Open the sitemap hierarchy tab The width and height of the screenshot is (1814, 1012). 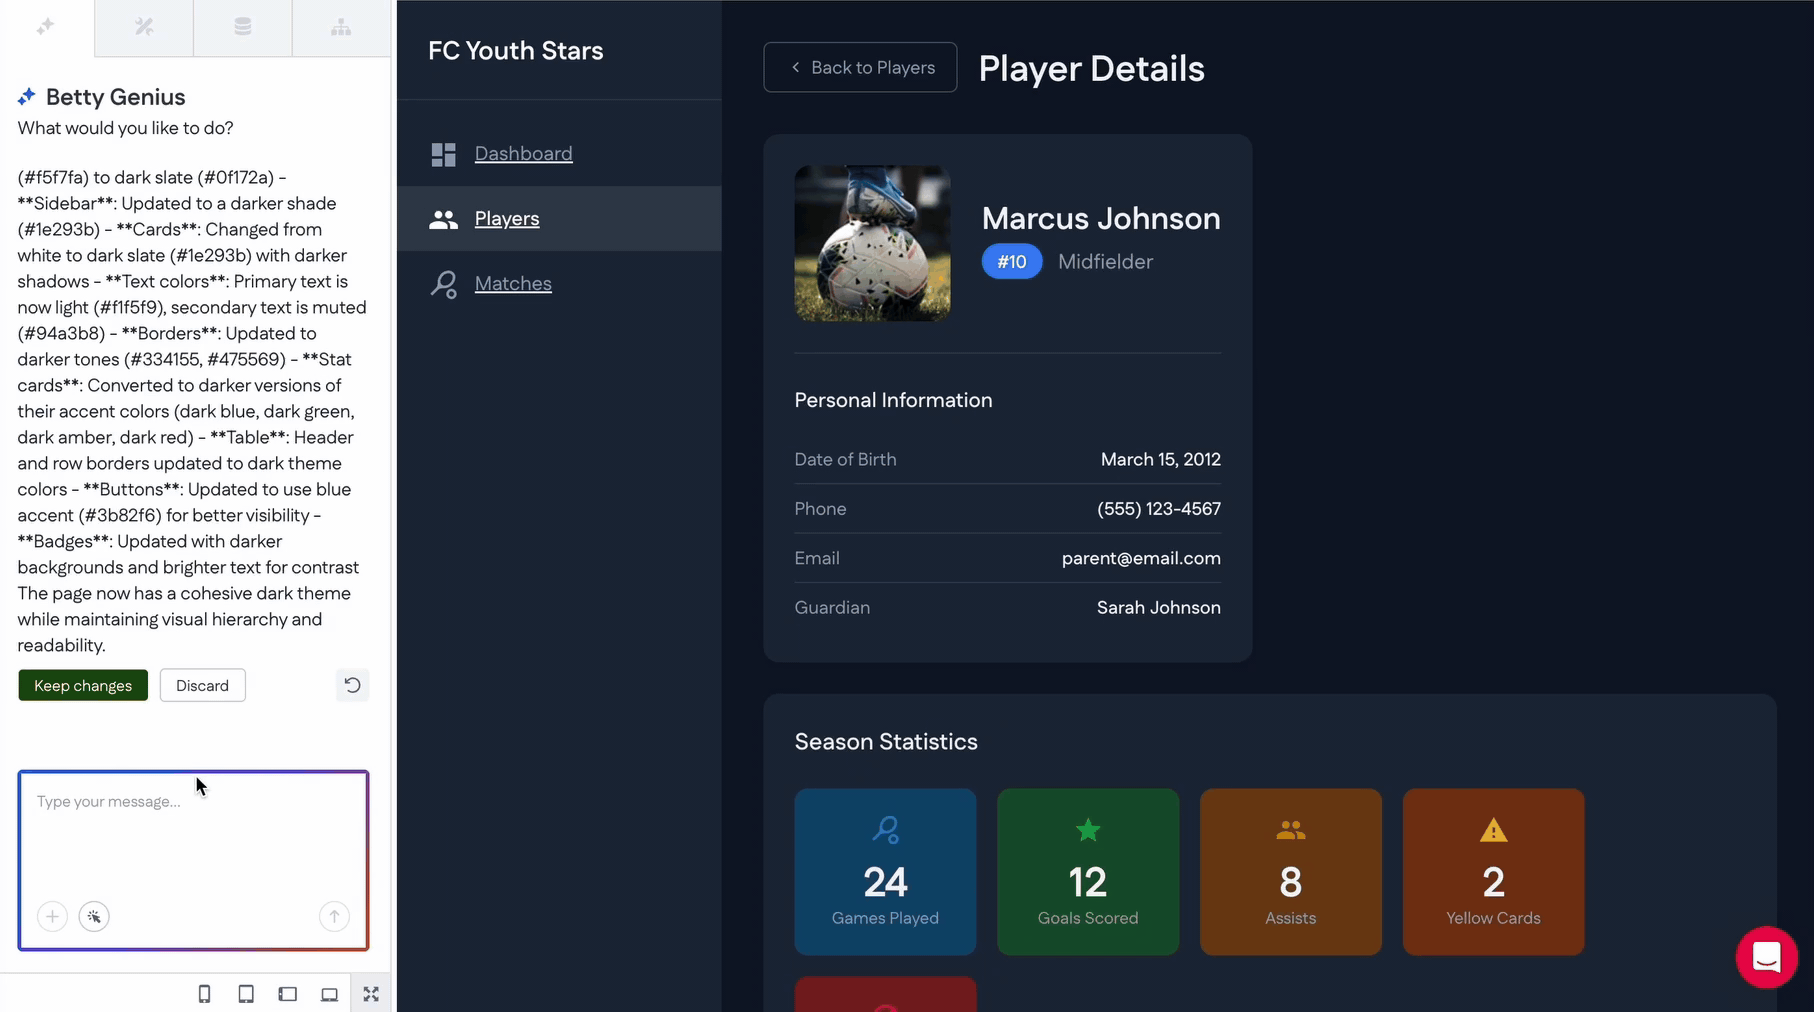(x=341, y=27)
